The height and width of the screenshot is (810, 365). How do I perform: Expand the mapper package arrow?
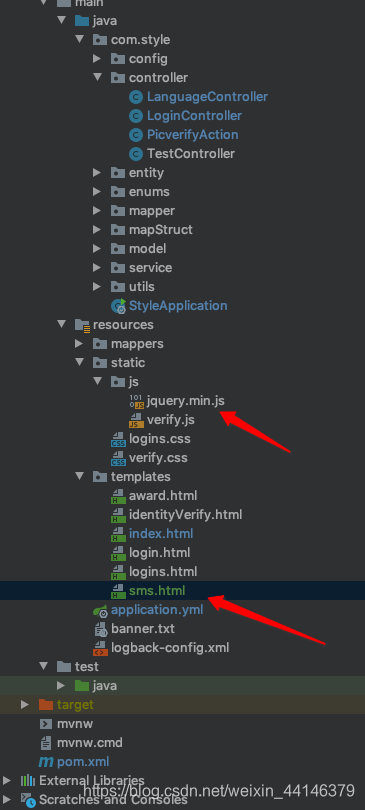click(x=97, y=211)
